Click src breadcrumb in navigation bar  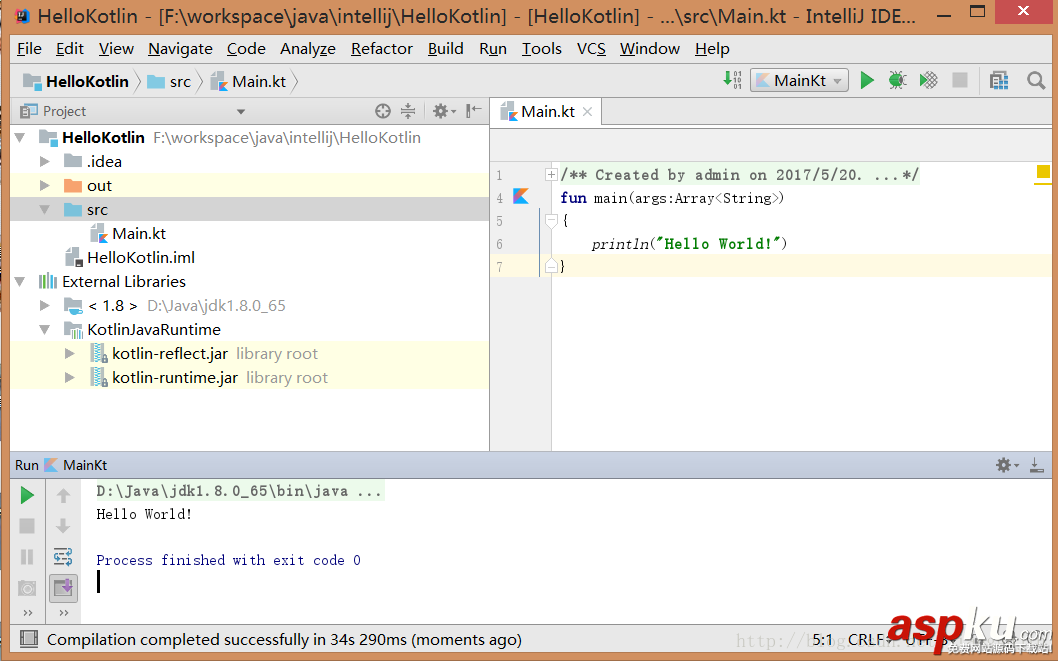(169, 82)
